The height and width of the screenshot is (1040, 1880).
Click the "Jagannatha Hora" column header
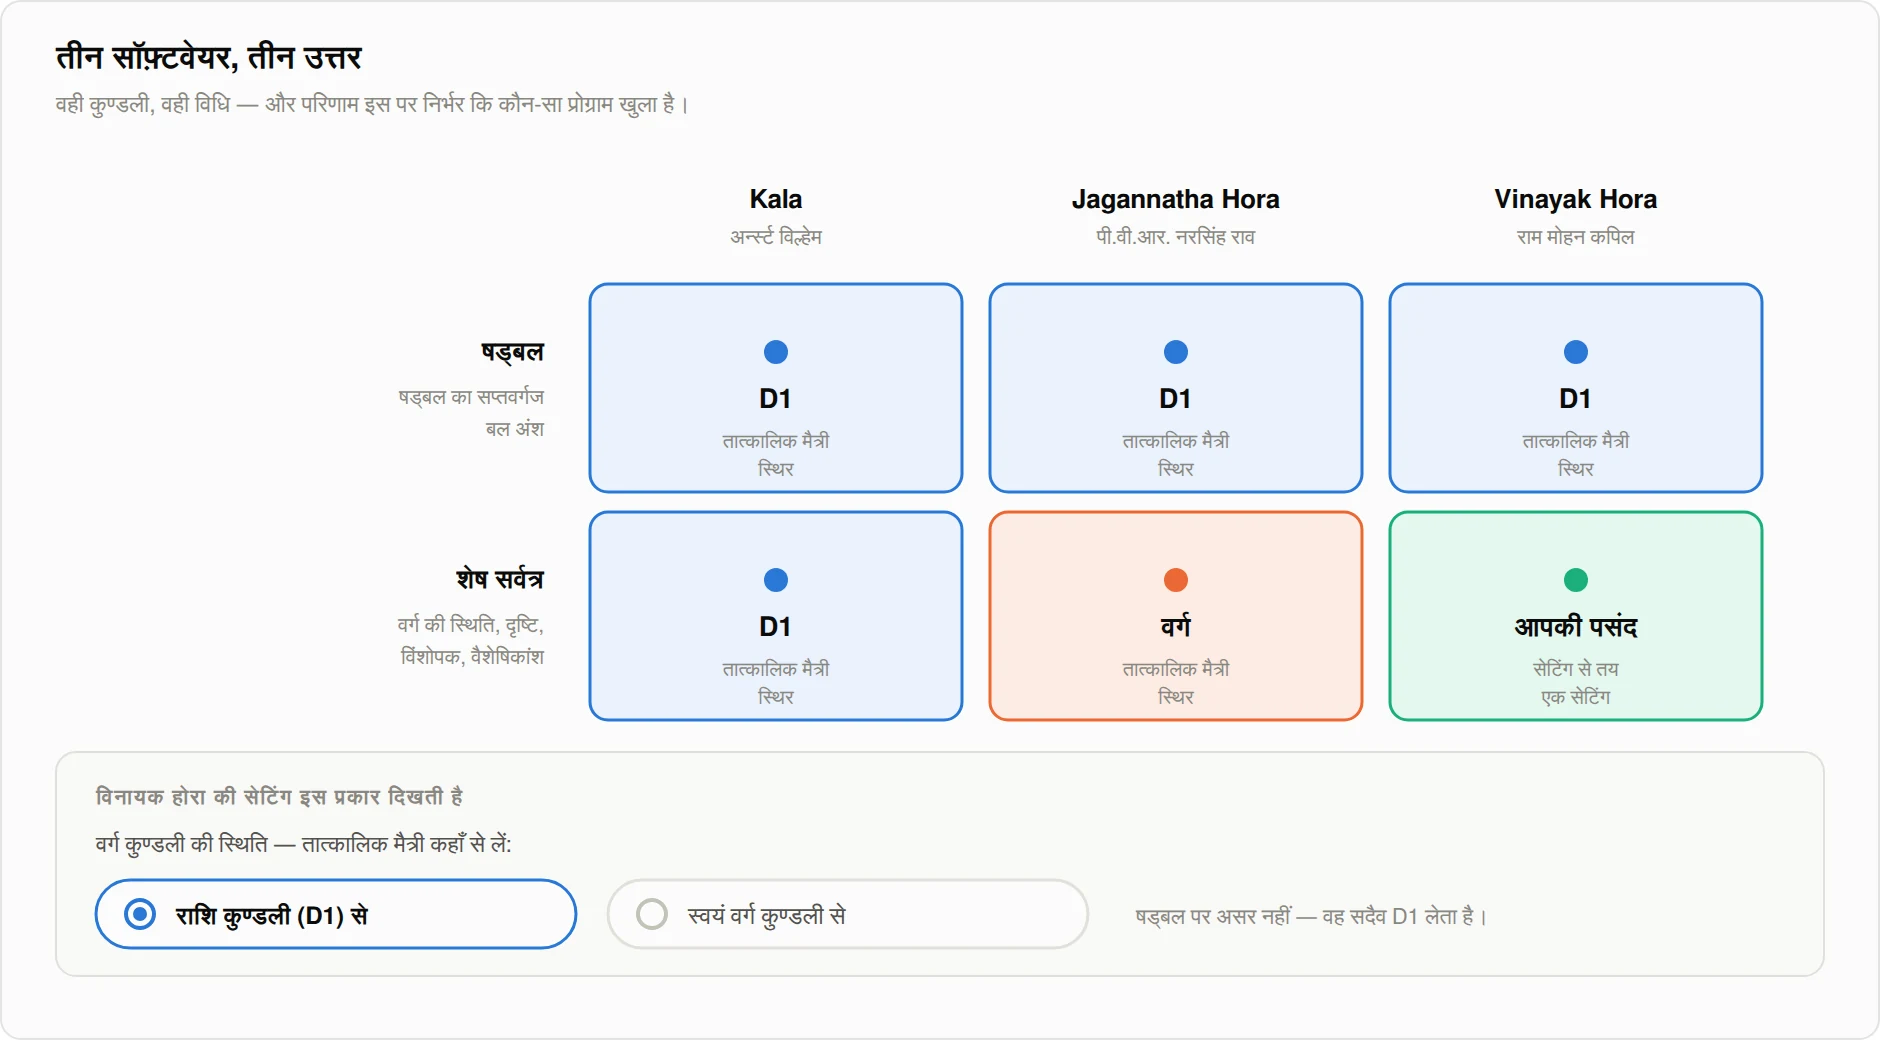pyautogui.click(x=1176, y=199)
